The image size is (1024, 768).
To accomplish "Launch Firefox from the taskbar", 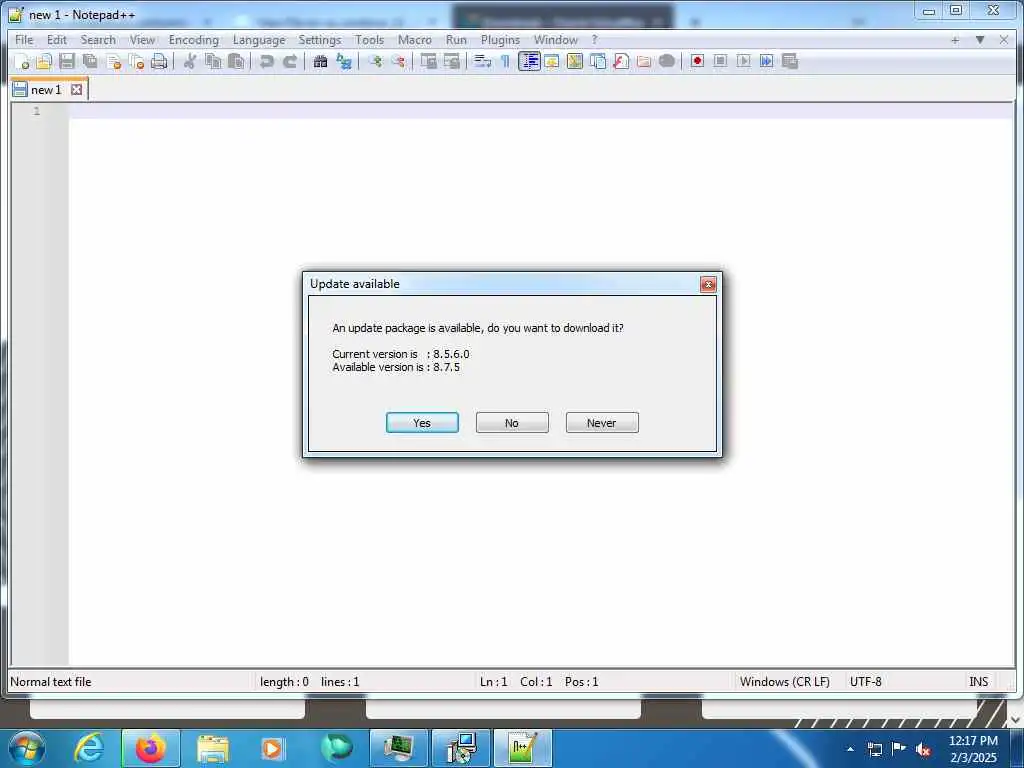I will [x=151, y=748].
